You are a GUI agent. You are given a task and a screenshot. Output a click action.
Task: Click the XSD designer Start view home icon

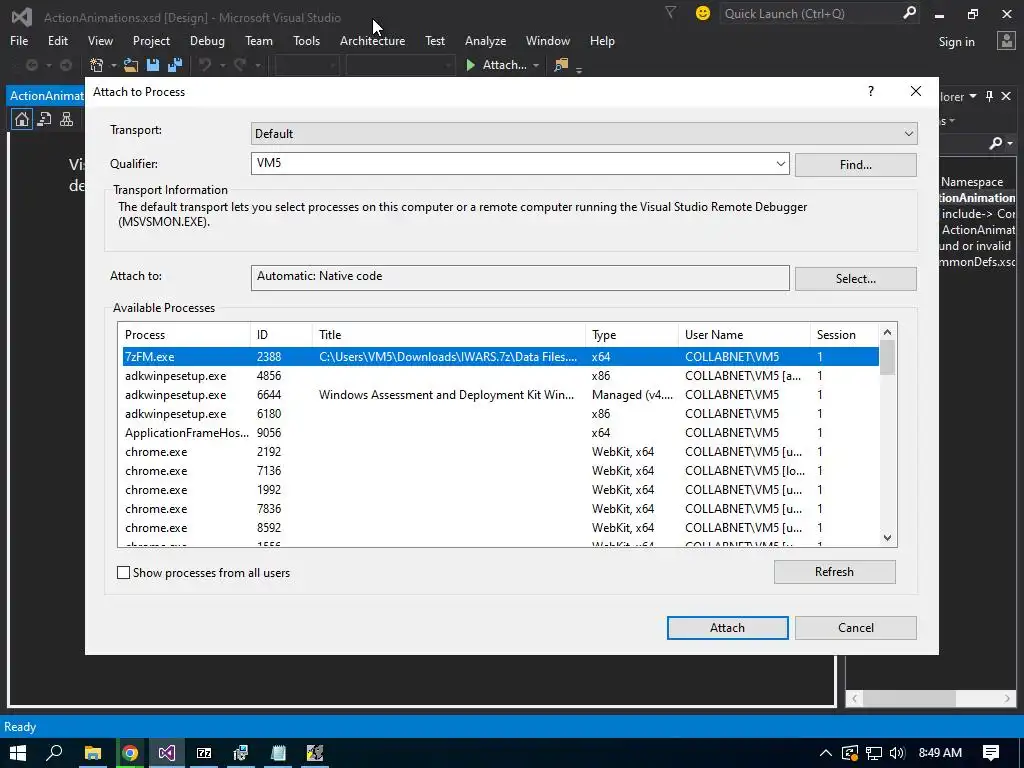(x=22, y=119)
